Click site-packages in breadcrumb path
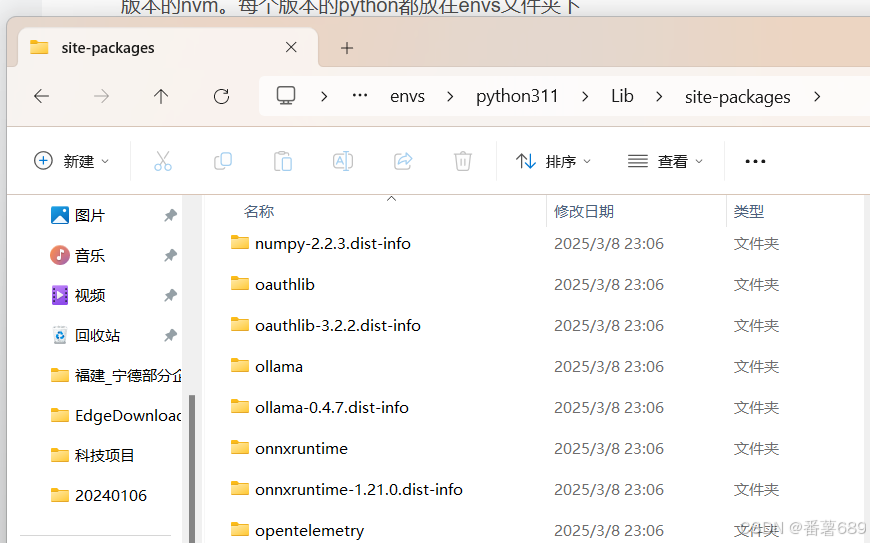This screenshot has height=543, width=870. 737,97
